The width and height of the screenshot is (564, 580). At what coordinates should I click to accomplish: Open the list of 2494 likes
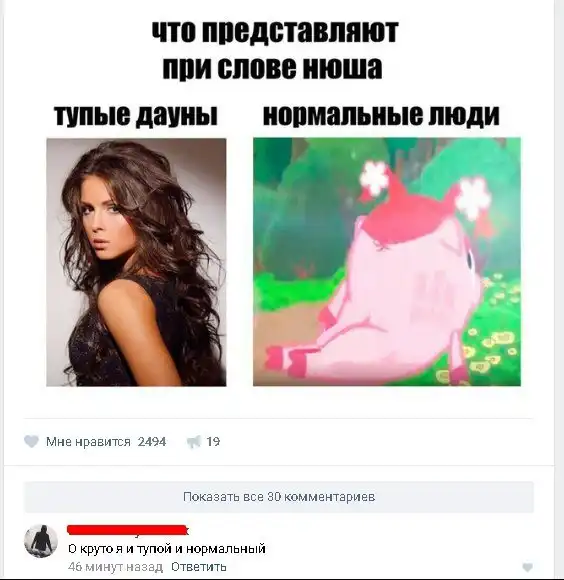click(x=152, y=442)
